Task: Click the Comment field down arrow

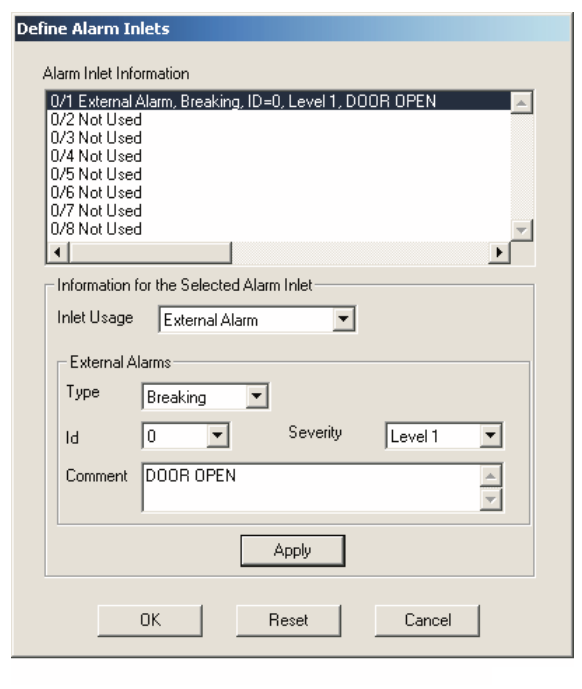Action: pyautogui.click(x=491, y=500)
